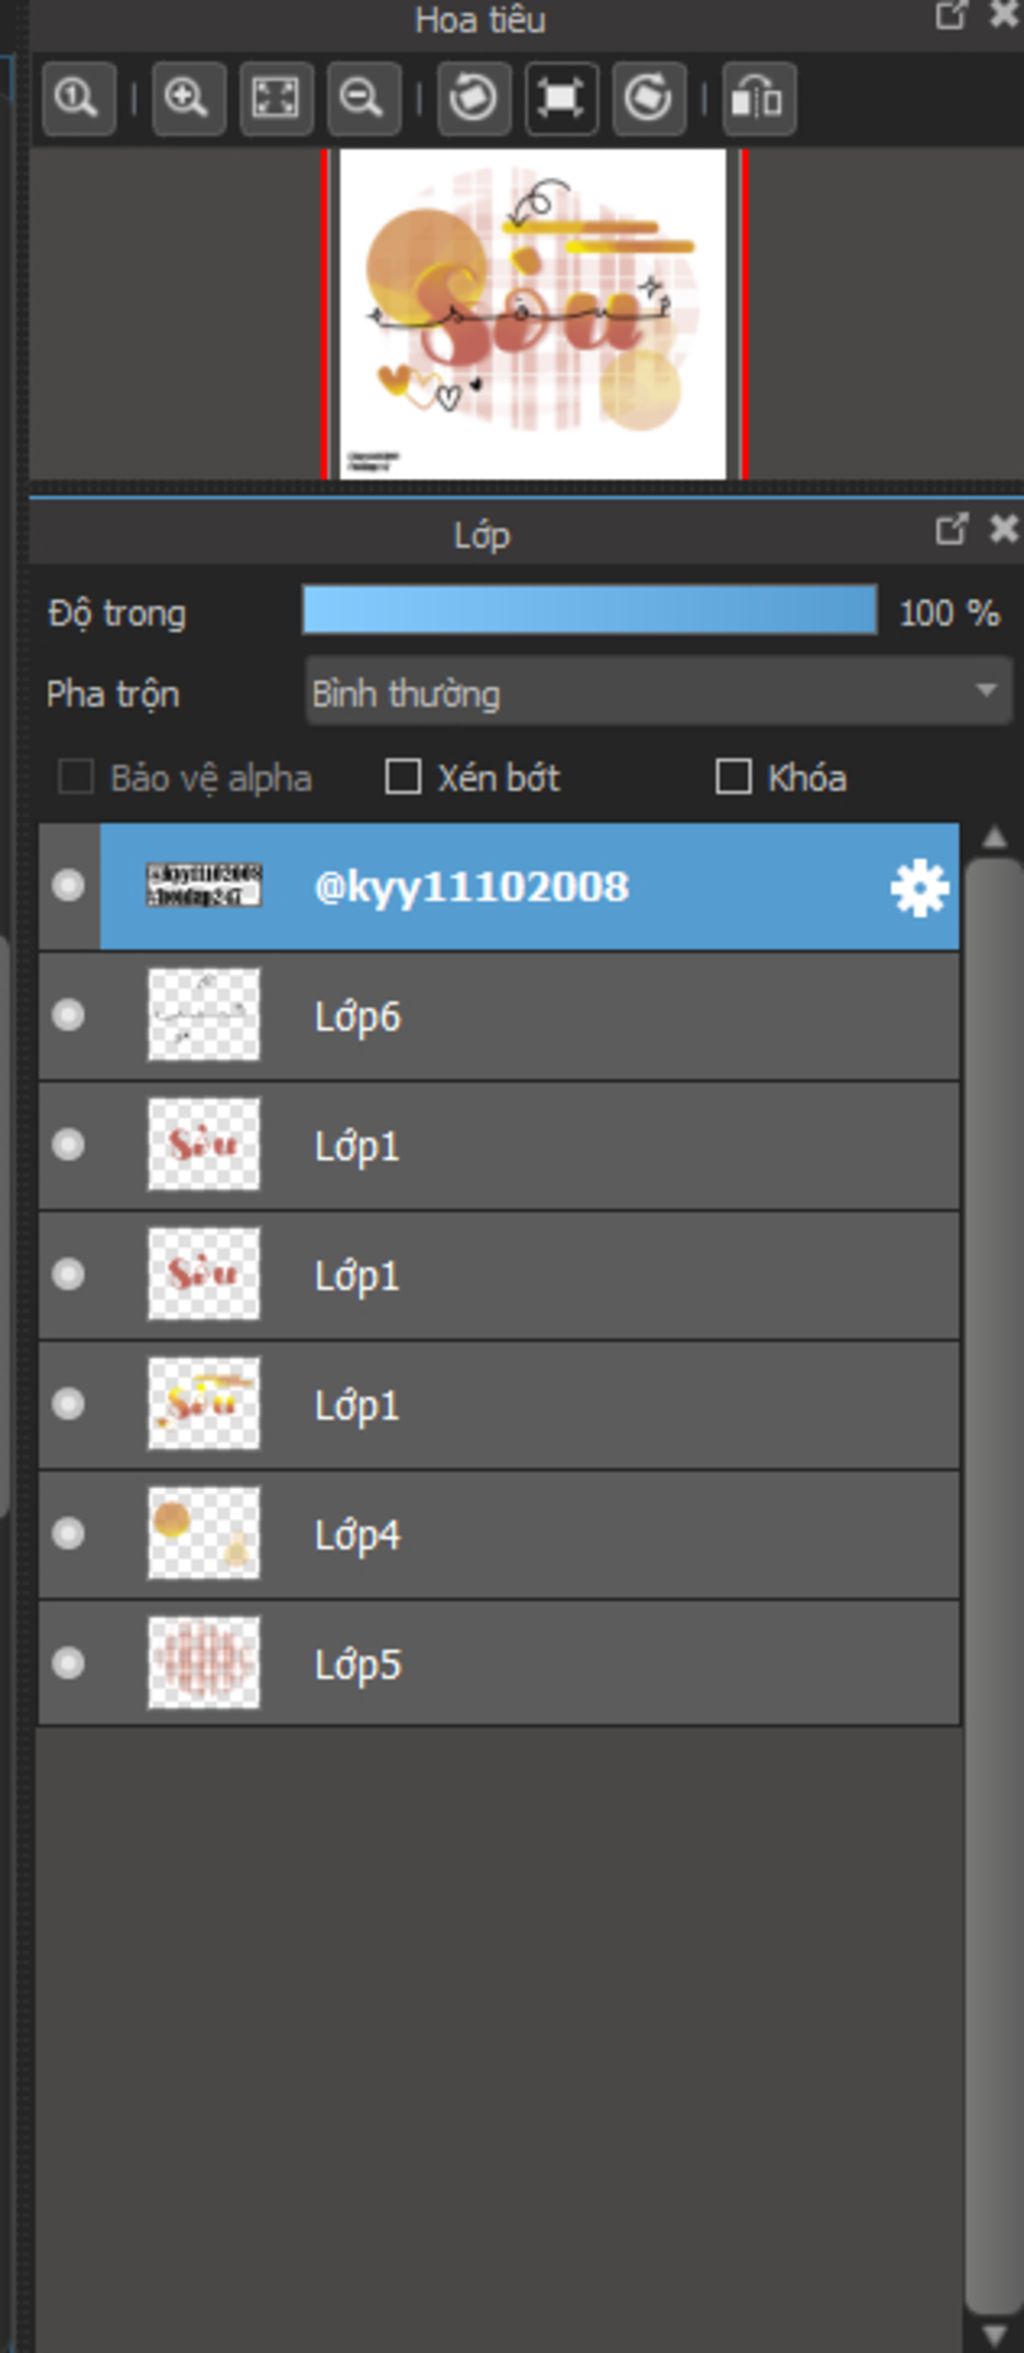Rotate canvas right in the navigator
Viewport: 1024px width, 2353px height.
pos(649,98)
